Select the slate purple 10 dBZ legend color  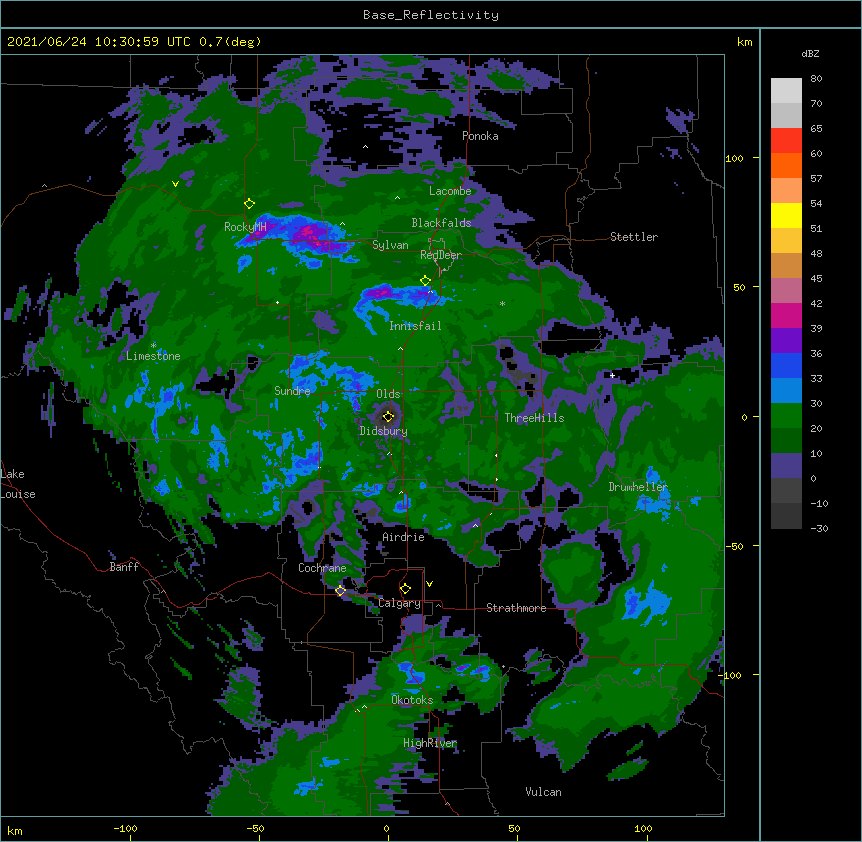[x=786, y=466]
